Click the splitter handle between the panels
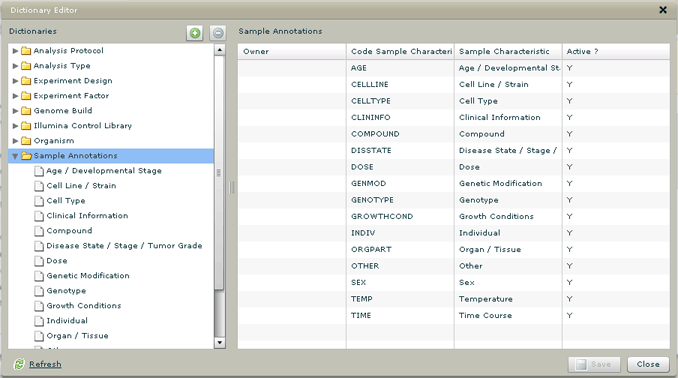The image size is (678, 378). [232, 187]
